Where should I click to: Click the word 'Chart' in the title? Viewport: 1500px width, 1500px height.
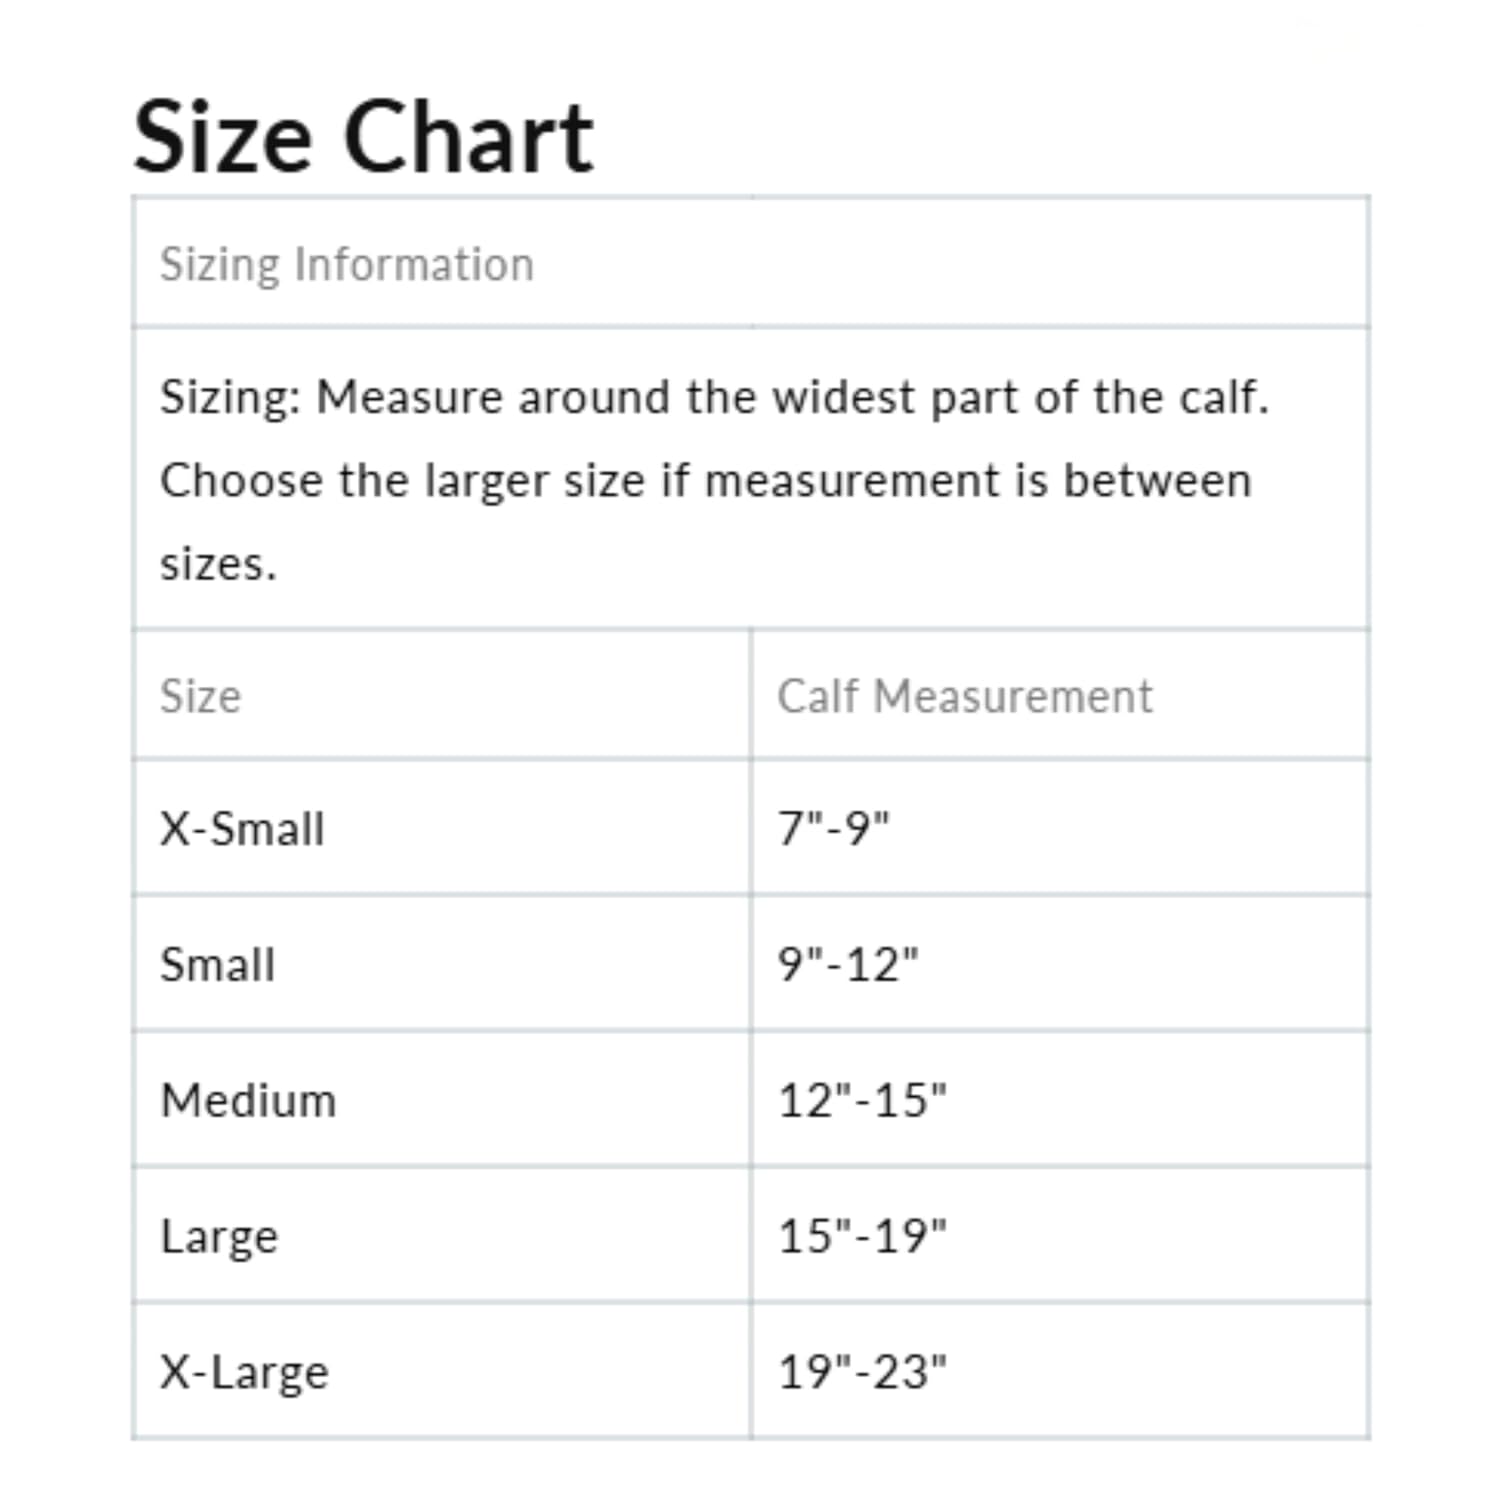click(x=468, y=137)
